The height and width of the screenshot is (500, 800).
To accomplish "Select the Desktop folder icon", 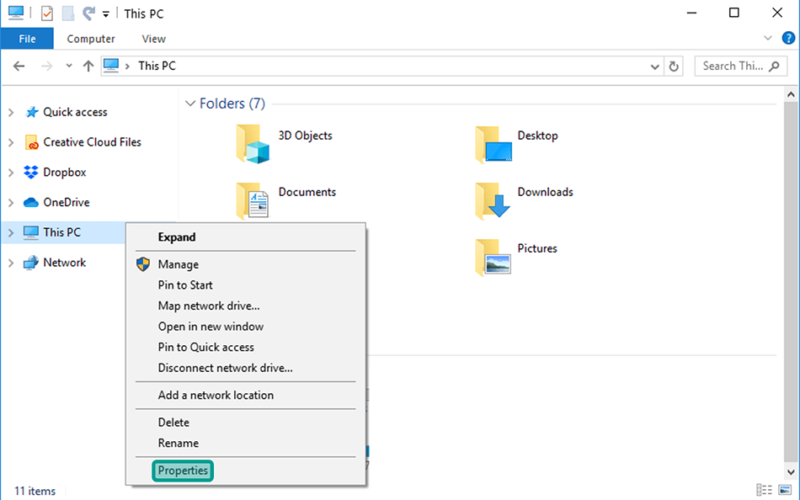I will pyautogui.click(x=493, y=144).
